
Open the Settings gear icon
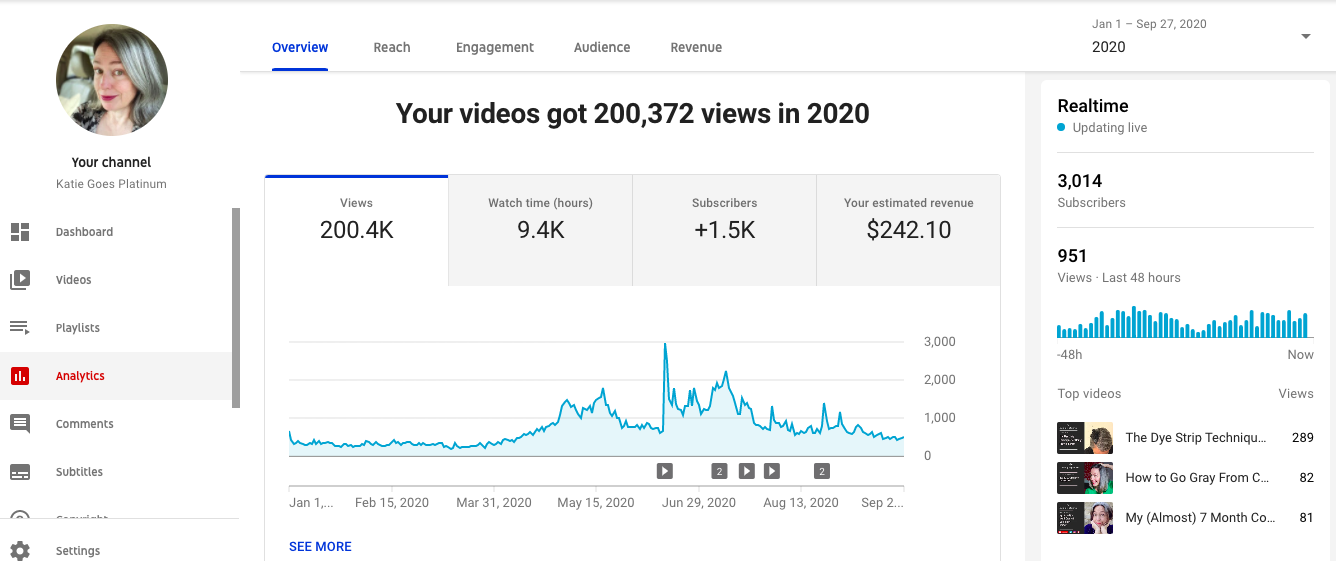point(20,551)
